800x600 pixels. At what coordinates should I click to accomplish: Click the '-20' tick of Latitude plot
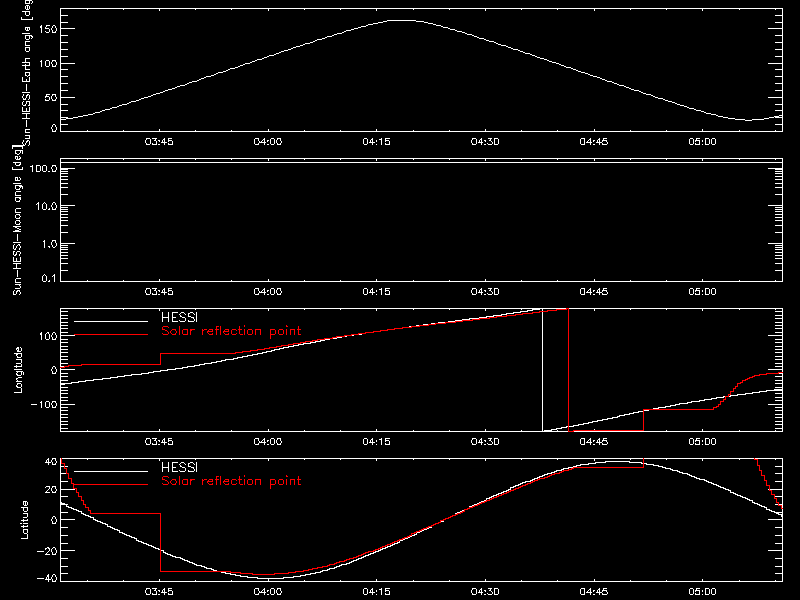47,551
